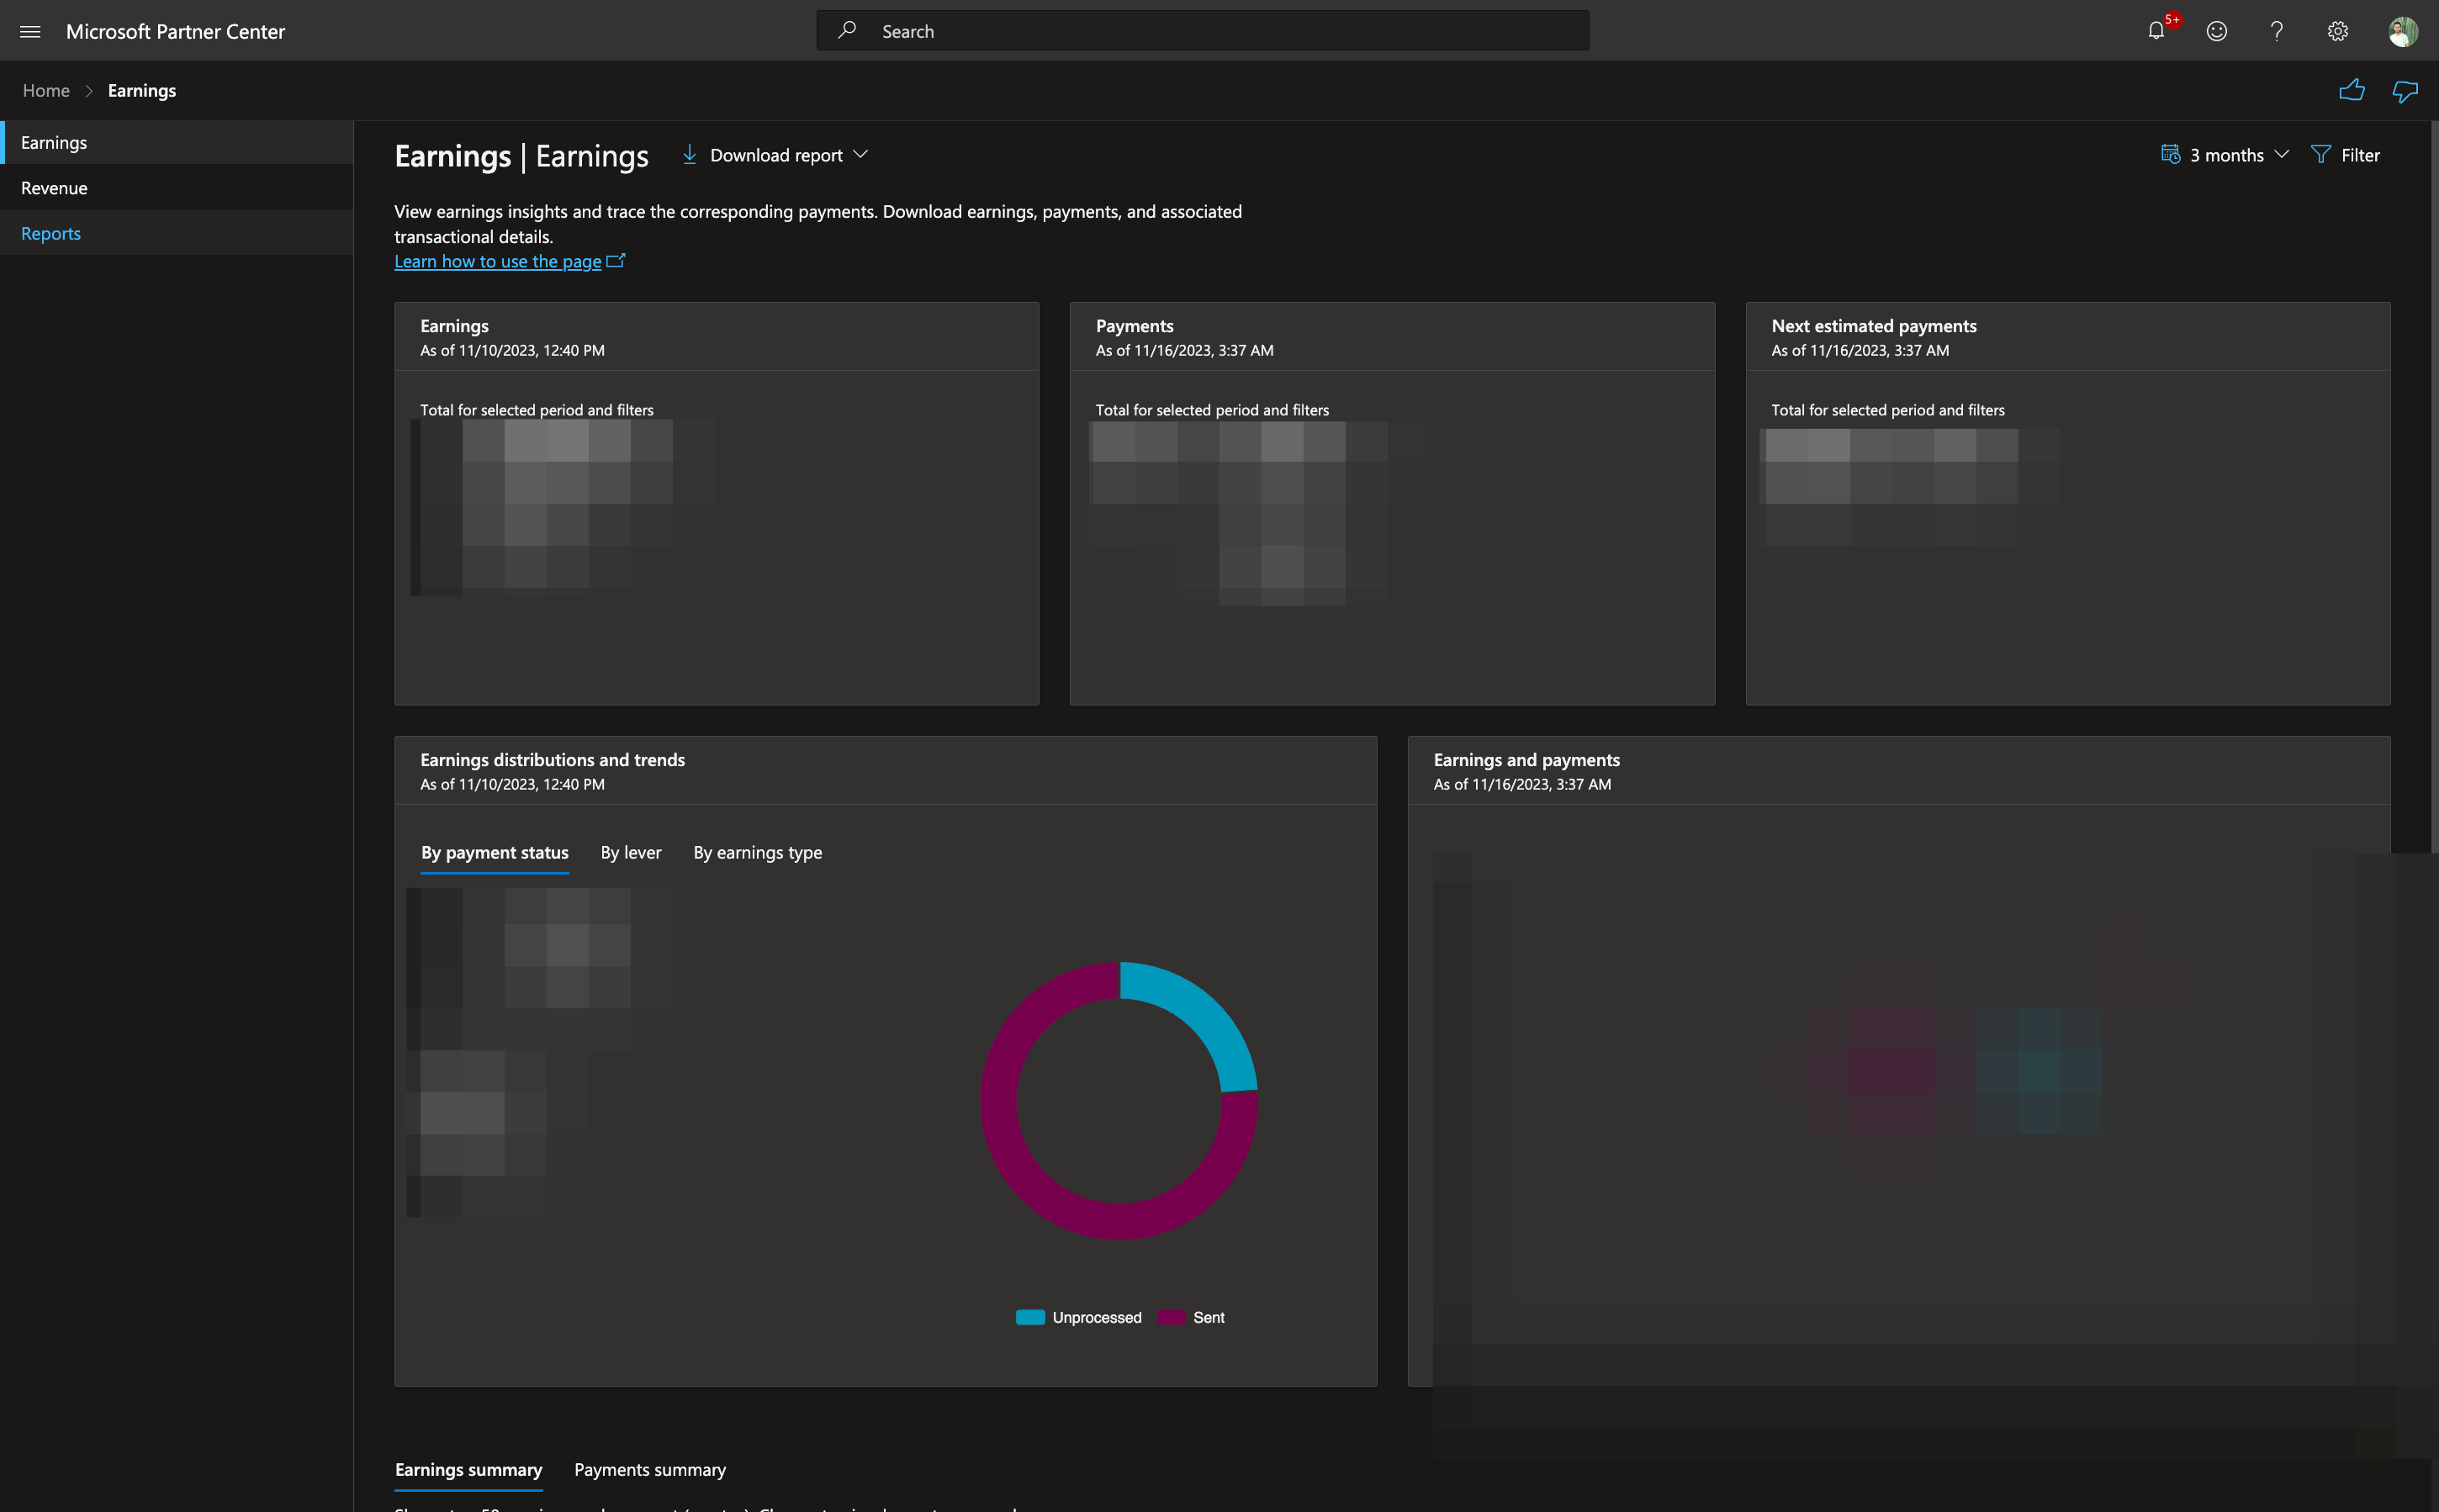This screenshot has width=2439, height=1512.
Task: Click Microsoft Partner Center title
Action: (175, 31)
